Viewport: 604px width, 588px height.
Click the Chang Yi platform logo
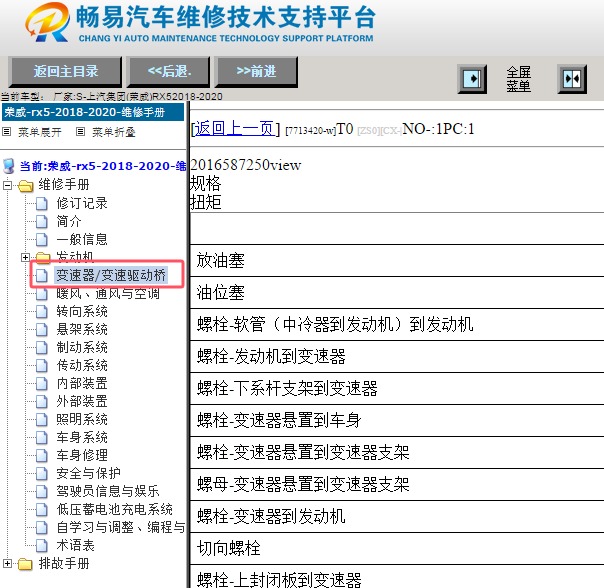pos(47,22)
